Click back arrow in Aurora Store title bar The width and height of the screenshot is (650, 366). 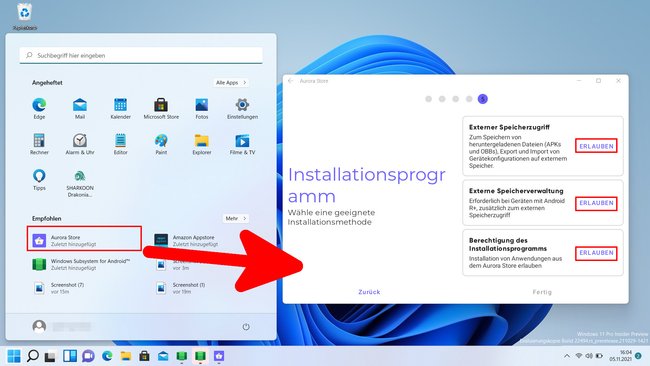[291, 81]
